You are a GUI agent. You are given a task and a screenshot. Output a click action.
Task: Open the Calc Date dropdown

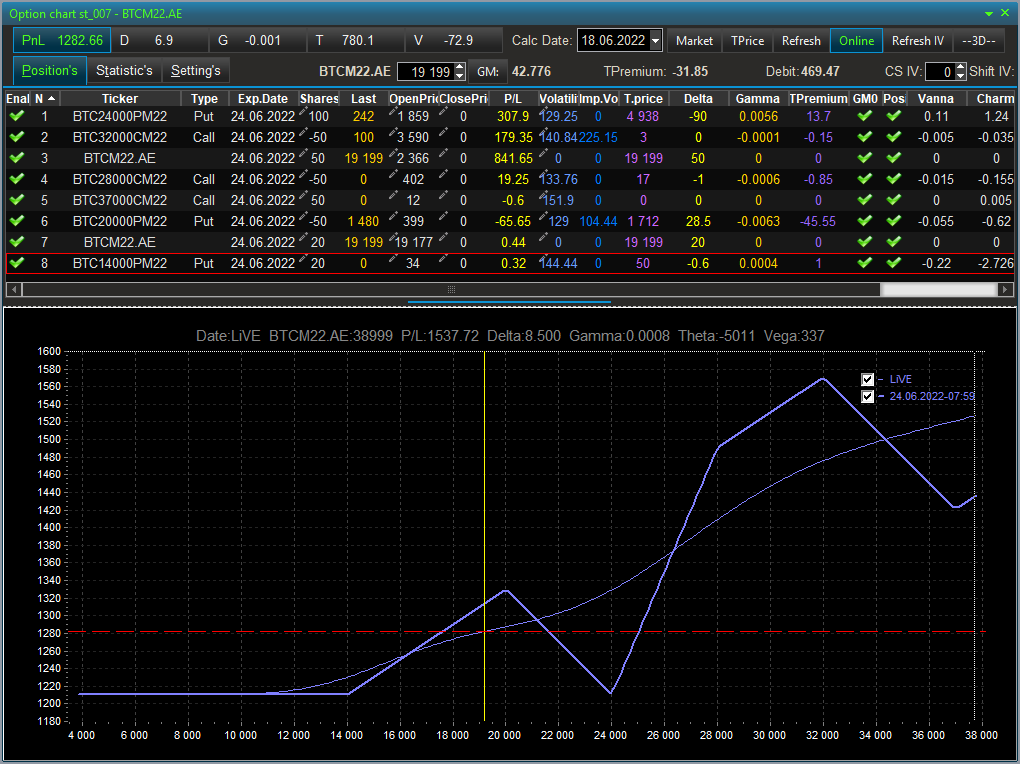pos(656,40)
